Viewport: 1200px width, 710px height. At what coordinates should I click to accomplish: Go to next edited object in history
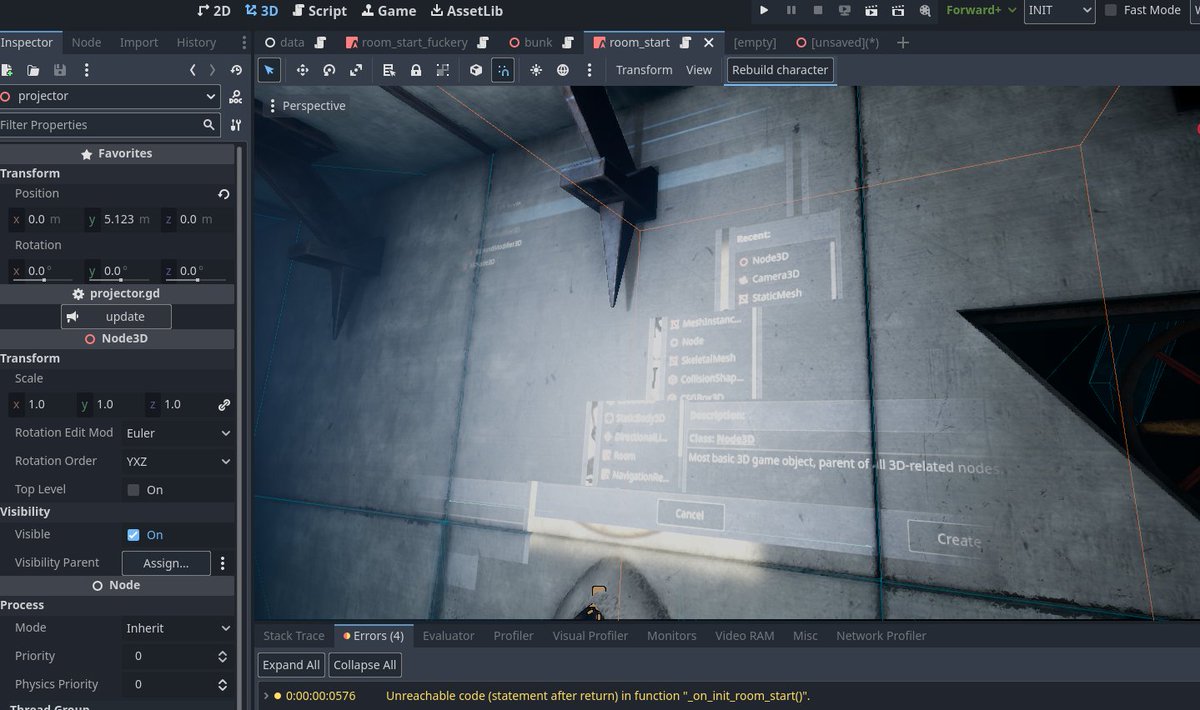point(212,70)
